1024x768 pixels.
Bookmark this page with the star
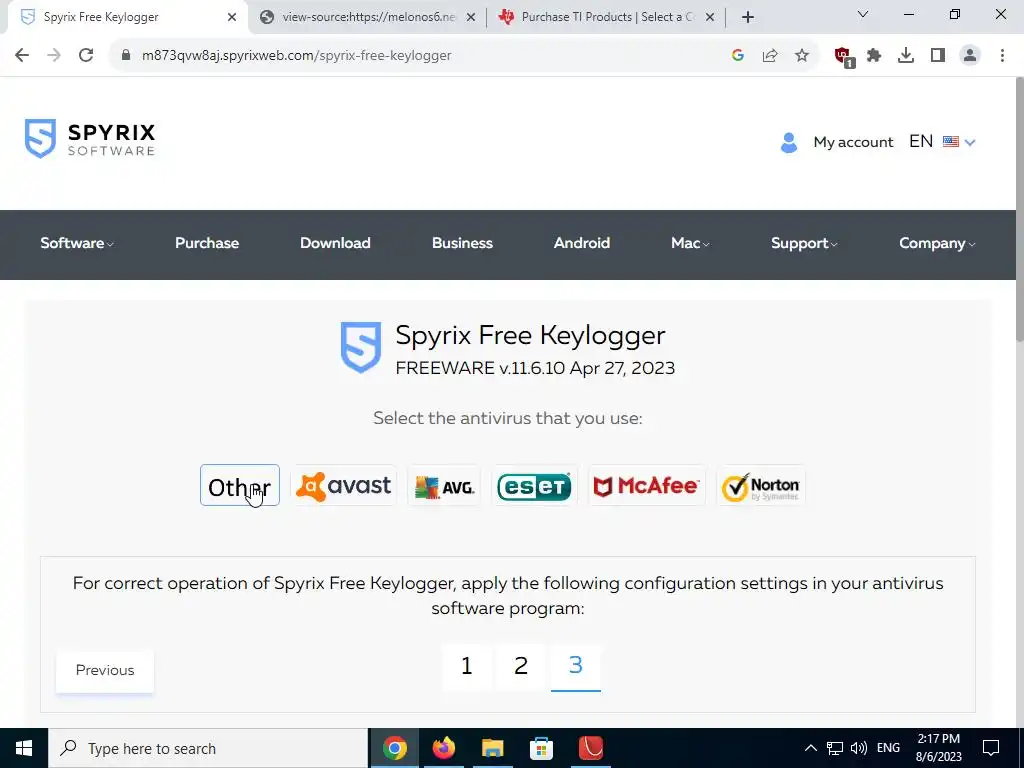pos(802,56)
